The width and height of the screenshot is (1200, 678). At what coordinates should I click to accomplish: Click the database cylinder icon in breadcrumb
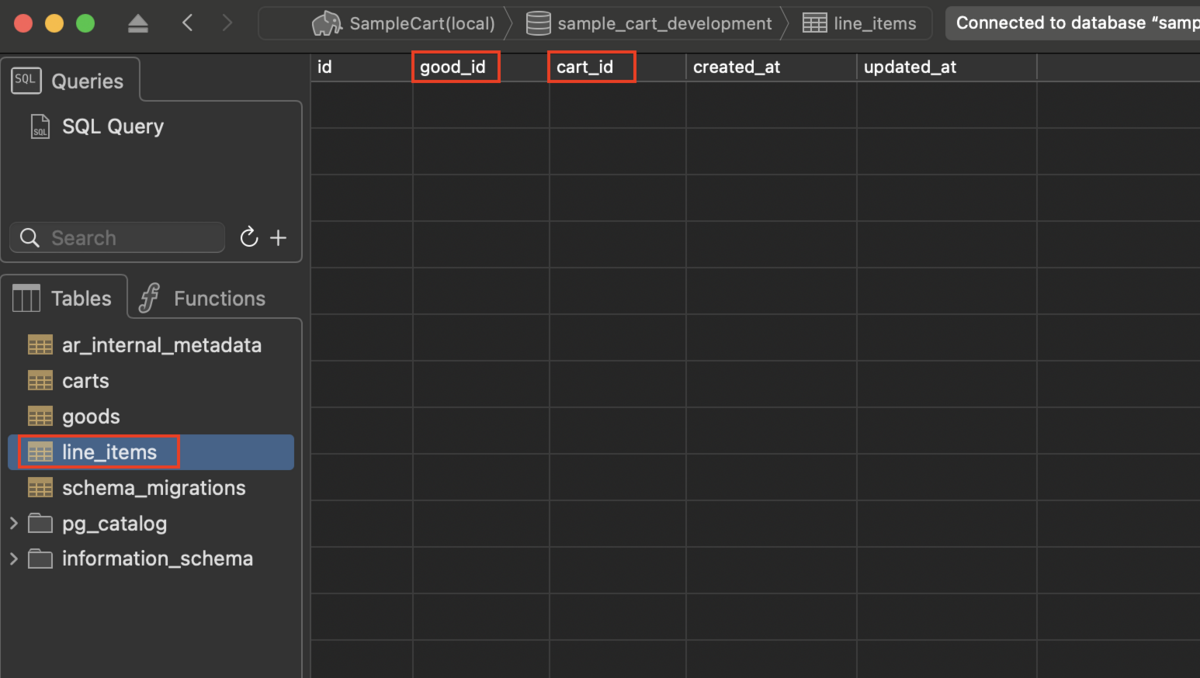tap(539, 23)
